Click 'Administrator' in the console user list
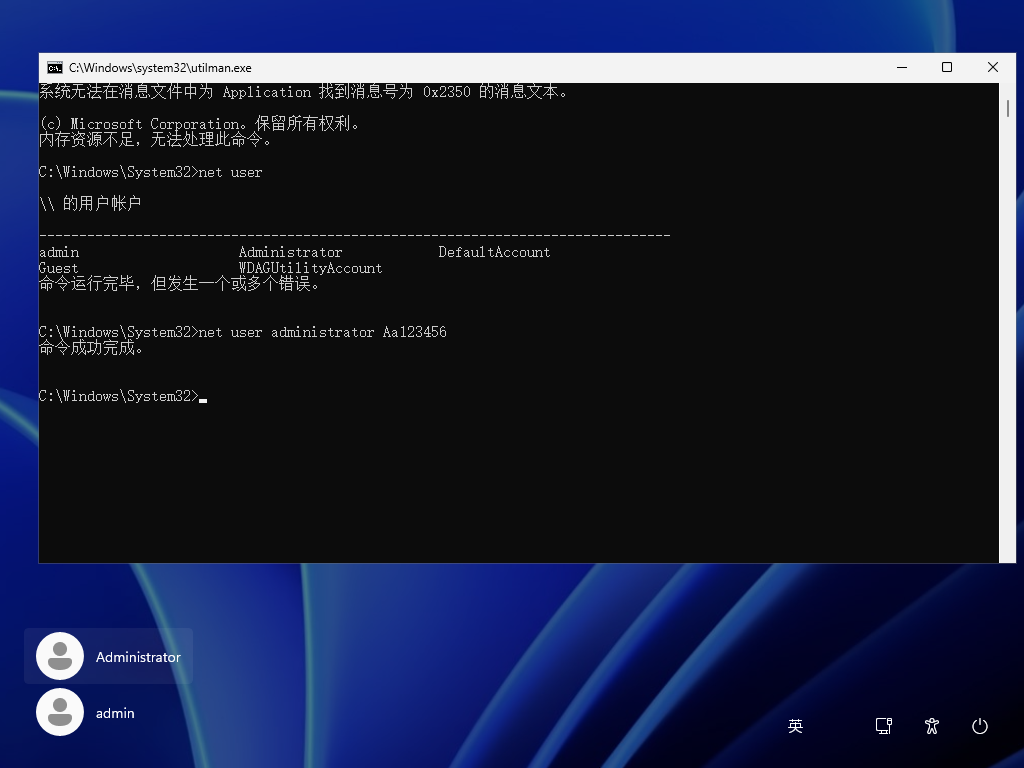Viewport: 1024px width, 768px height. pyautogui.click(x=290, y=252)
